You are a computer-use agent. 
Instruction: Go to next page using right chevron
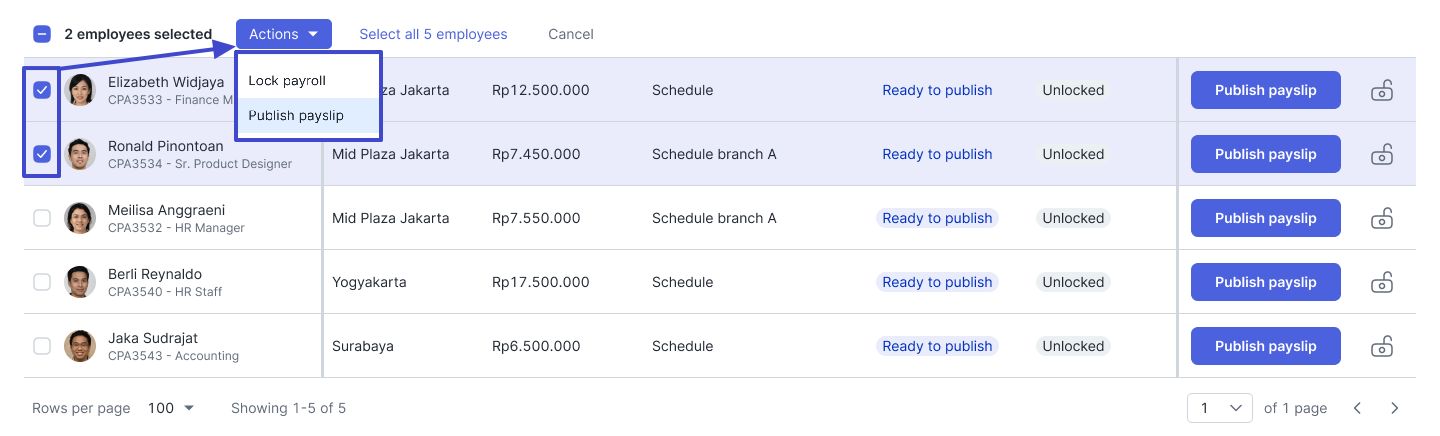(x=1395, y=408)
